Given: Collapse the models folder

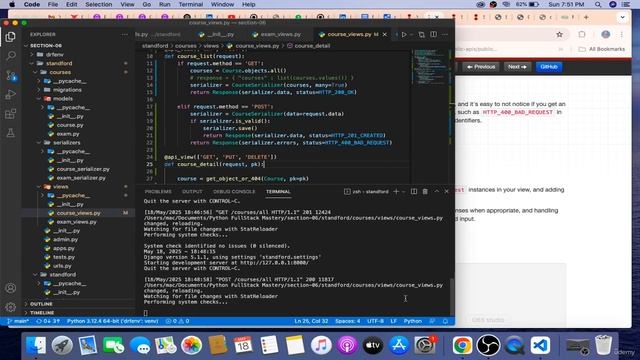Looking at the screenshot, I should click(62, 99).
